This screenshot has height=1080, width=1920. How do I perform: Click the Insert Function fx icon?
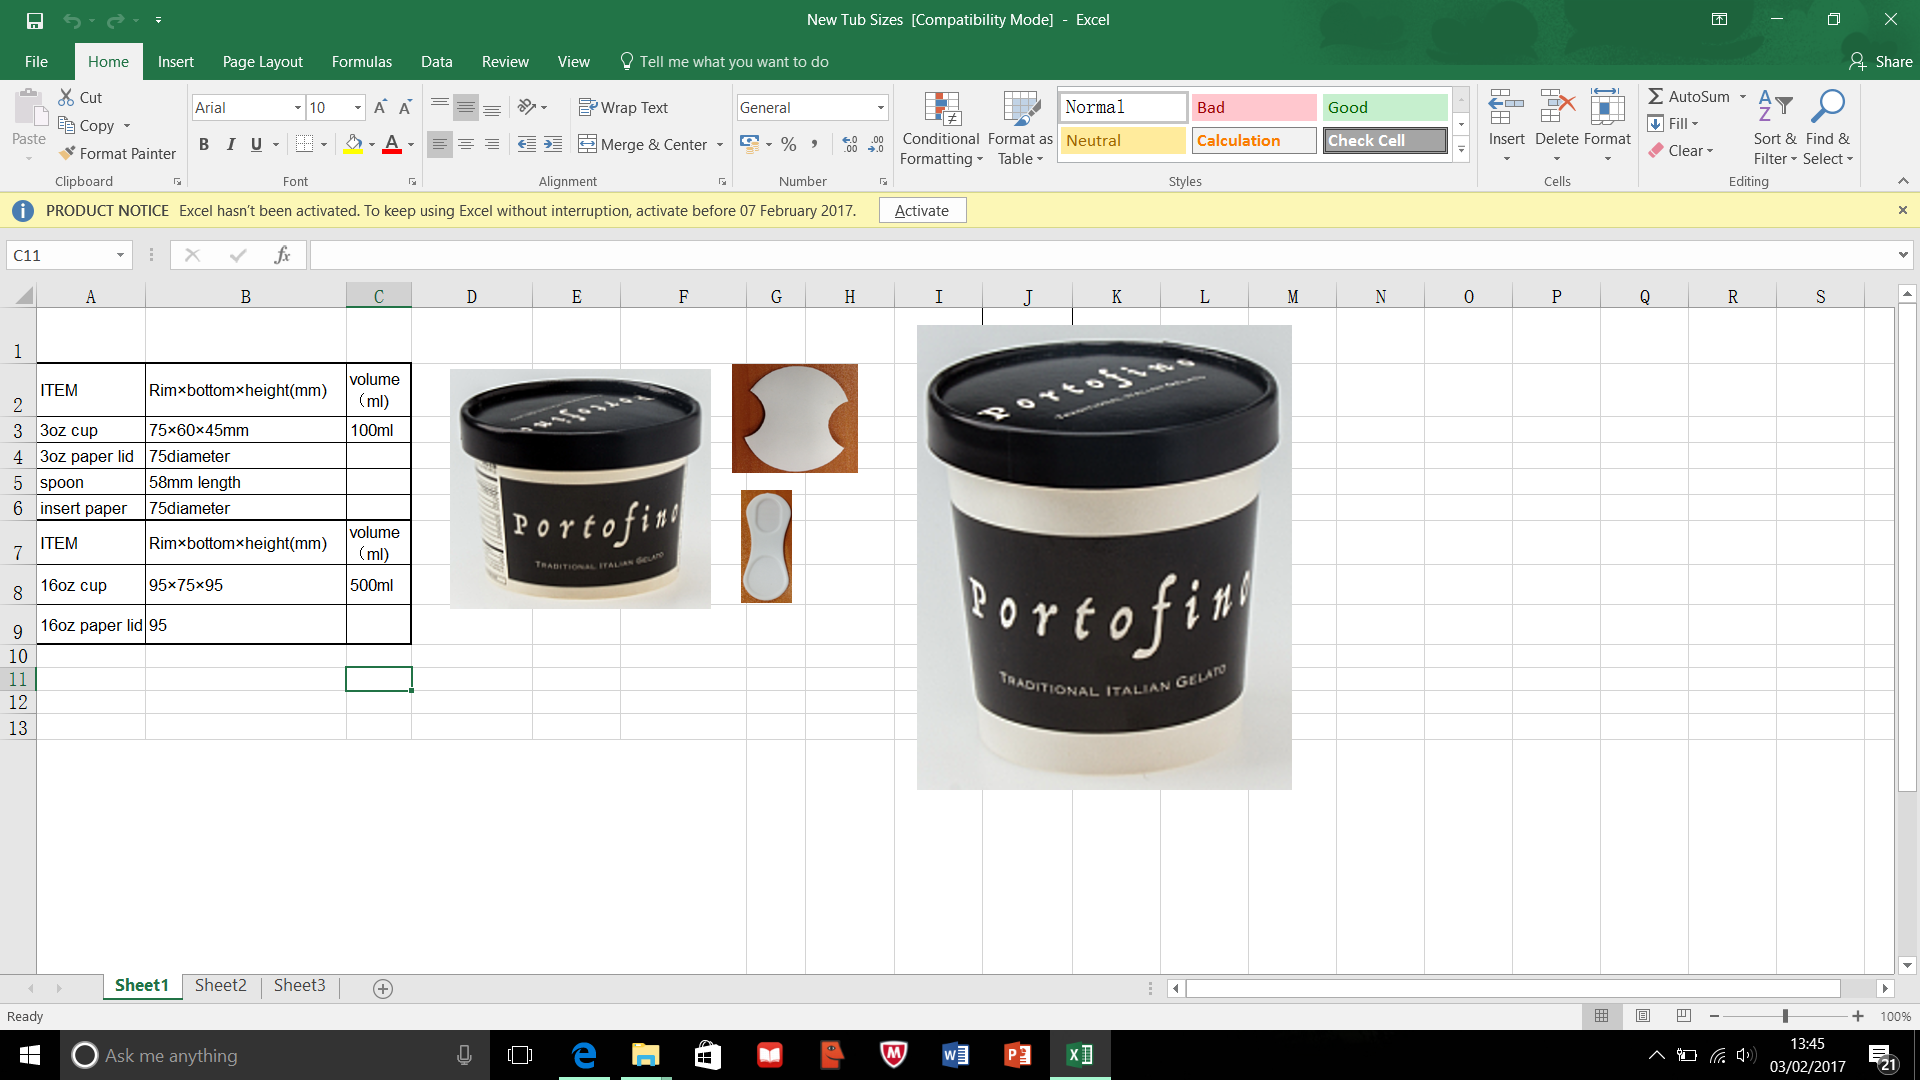pyautogui.click(x=282, y=255)
